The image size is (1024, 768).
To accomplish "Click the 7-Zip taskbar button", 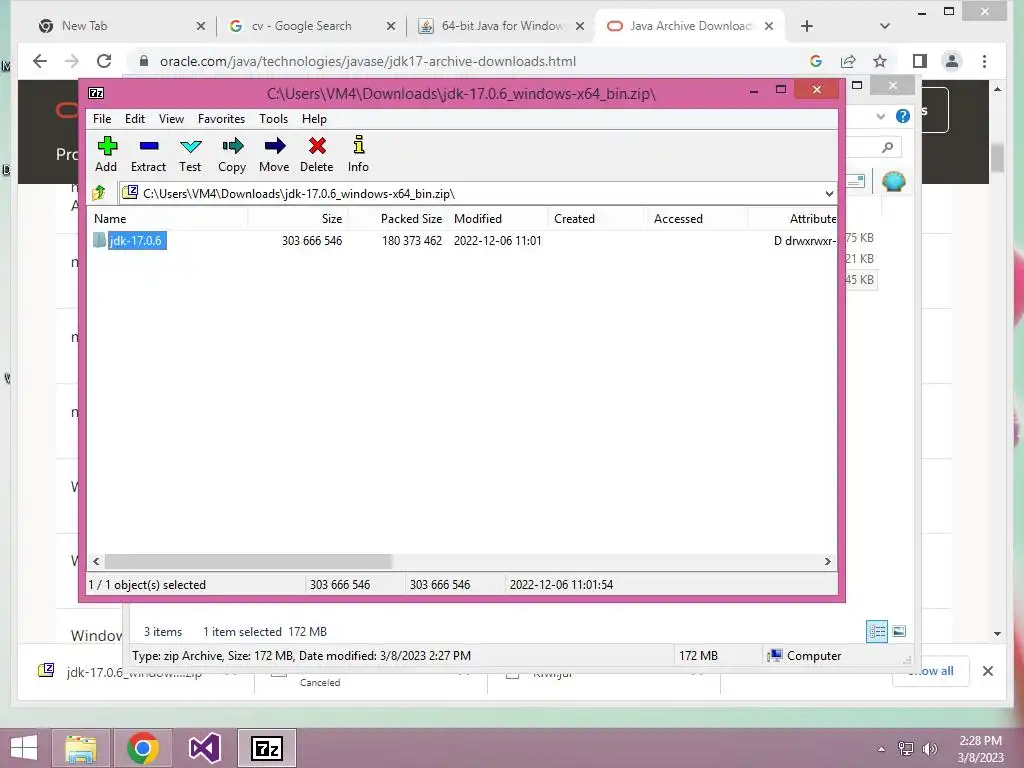I will (x=266, y=748).
